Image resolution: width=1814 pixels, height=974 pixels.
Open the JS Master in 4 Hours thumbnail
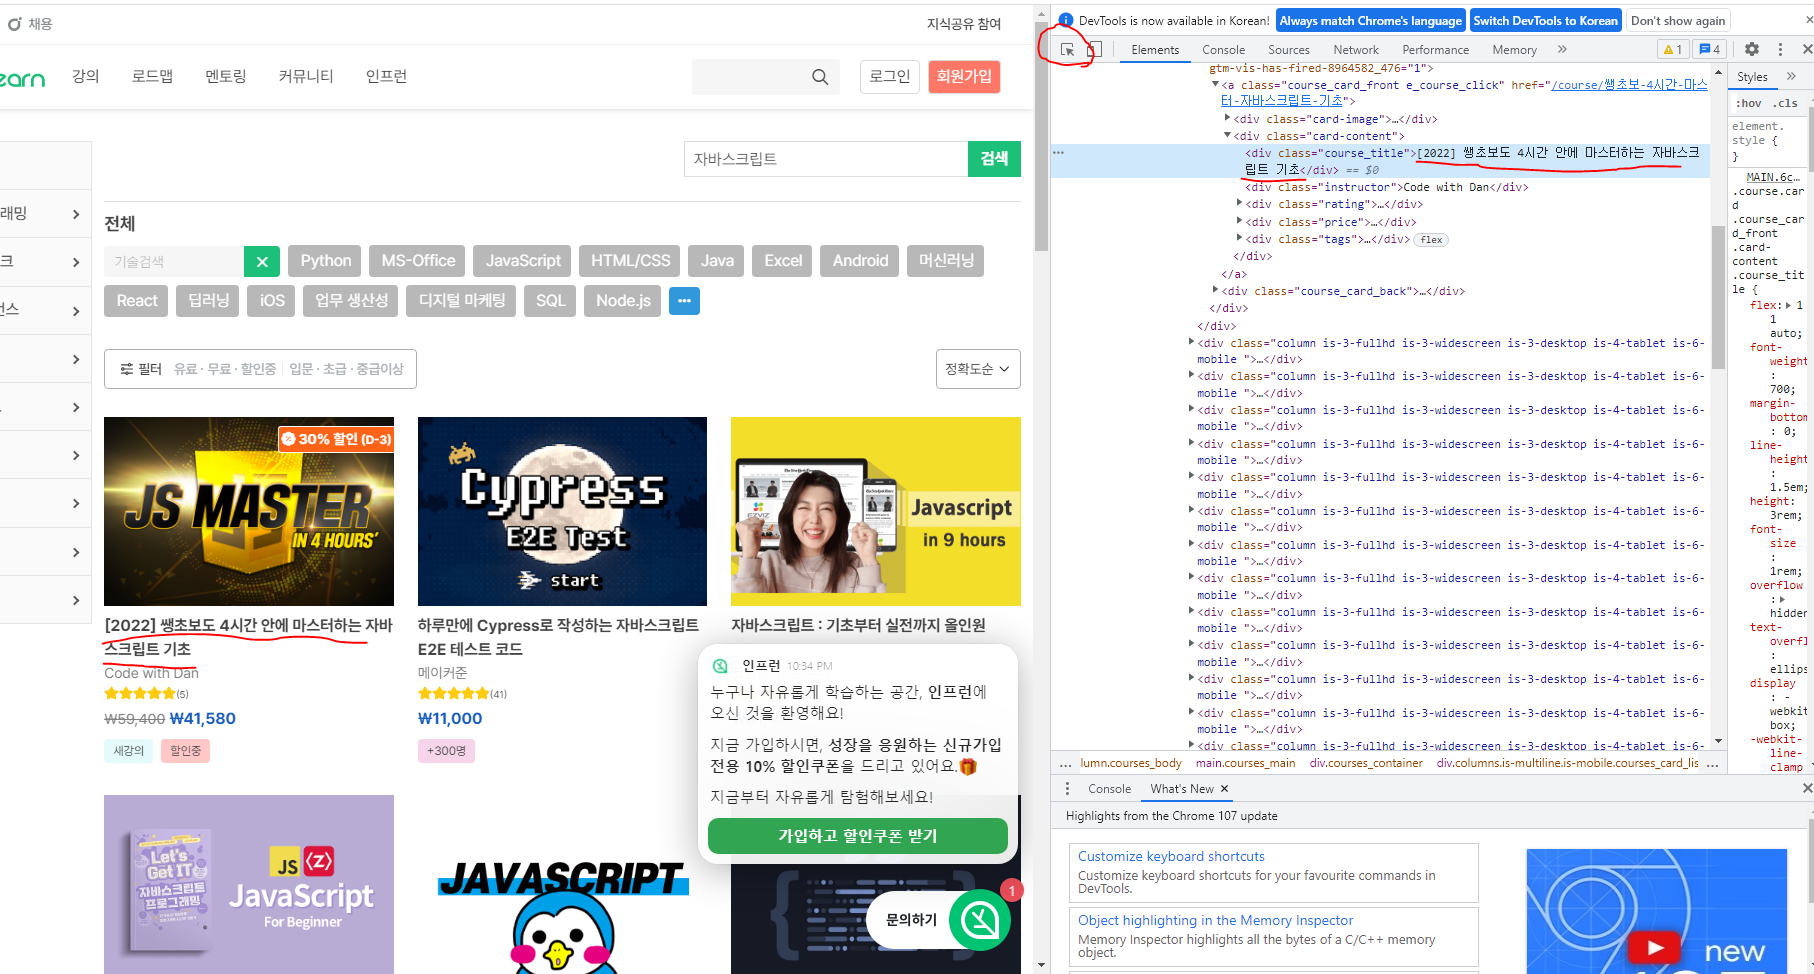(249, 511)
